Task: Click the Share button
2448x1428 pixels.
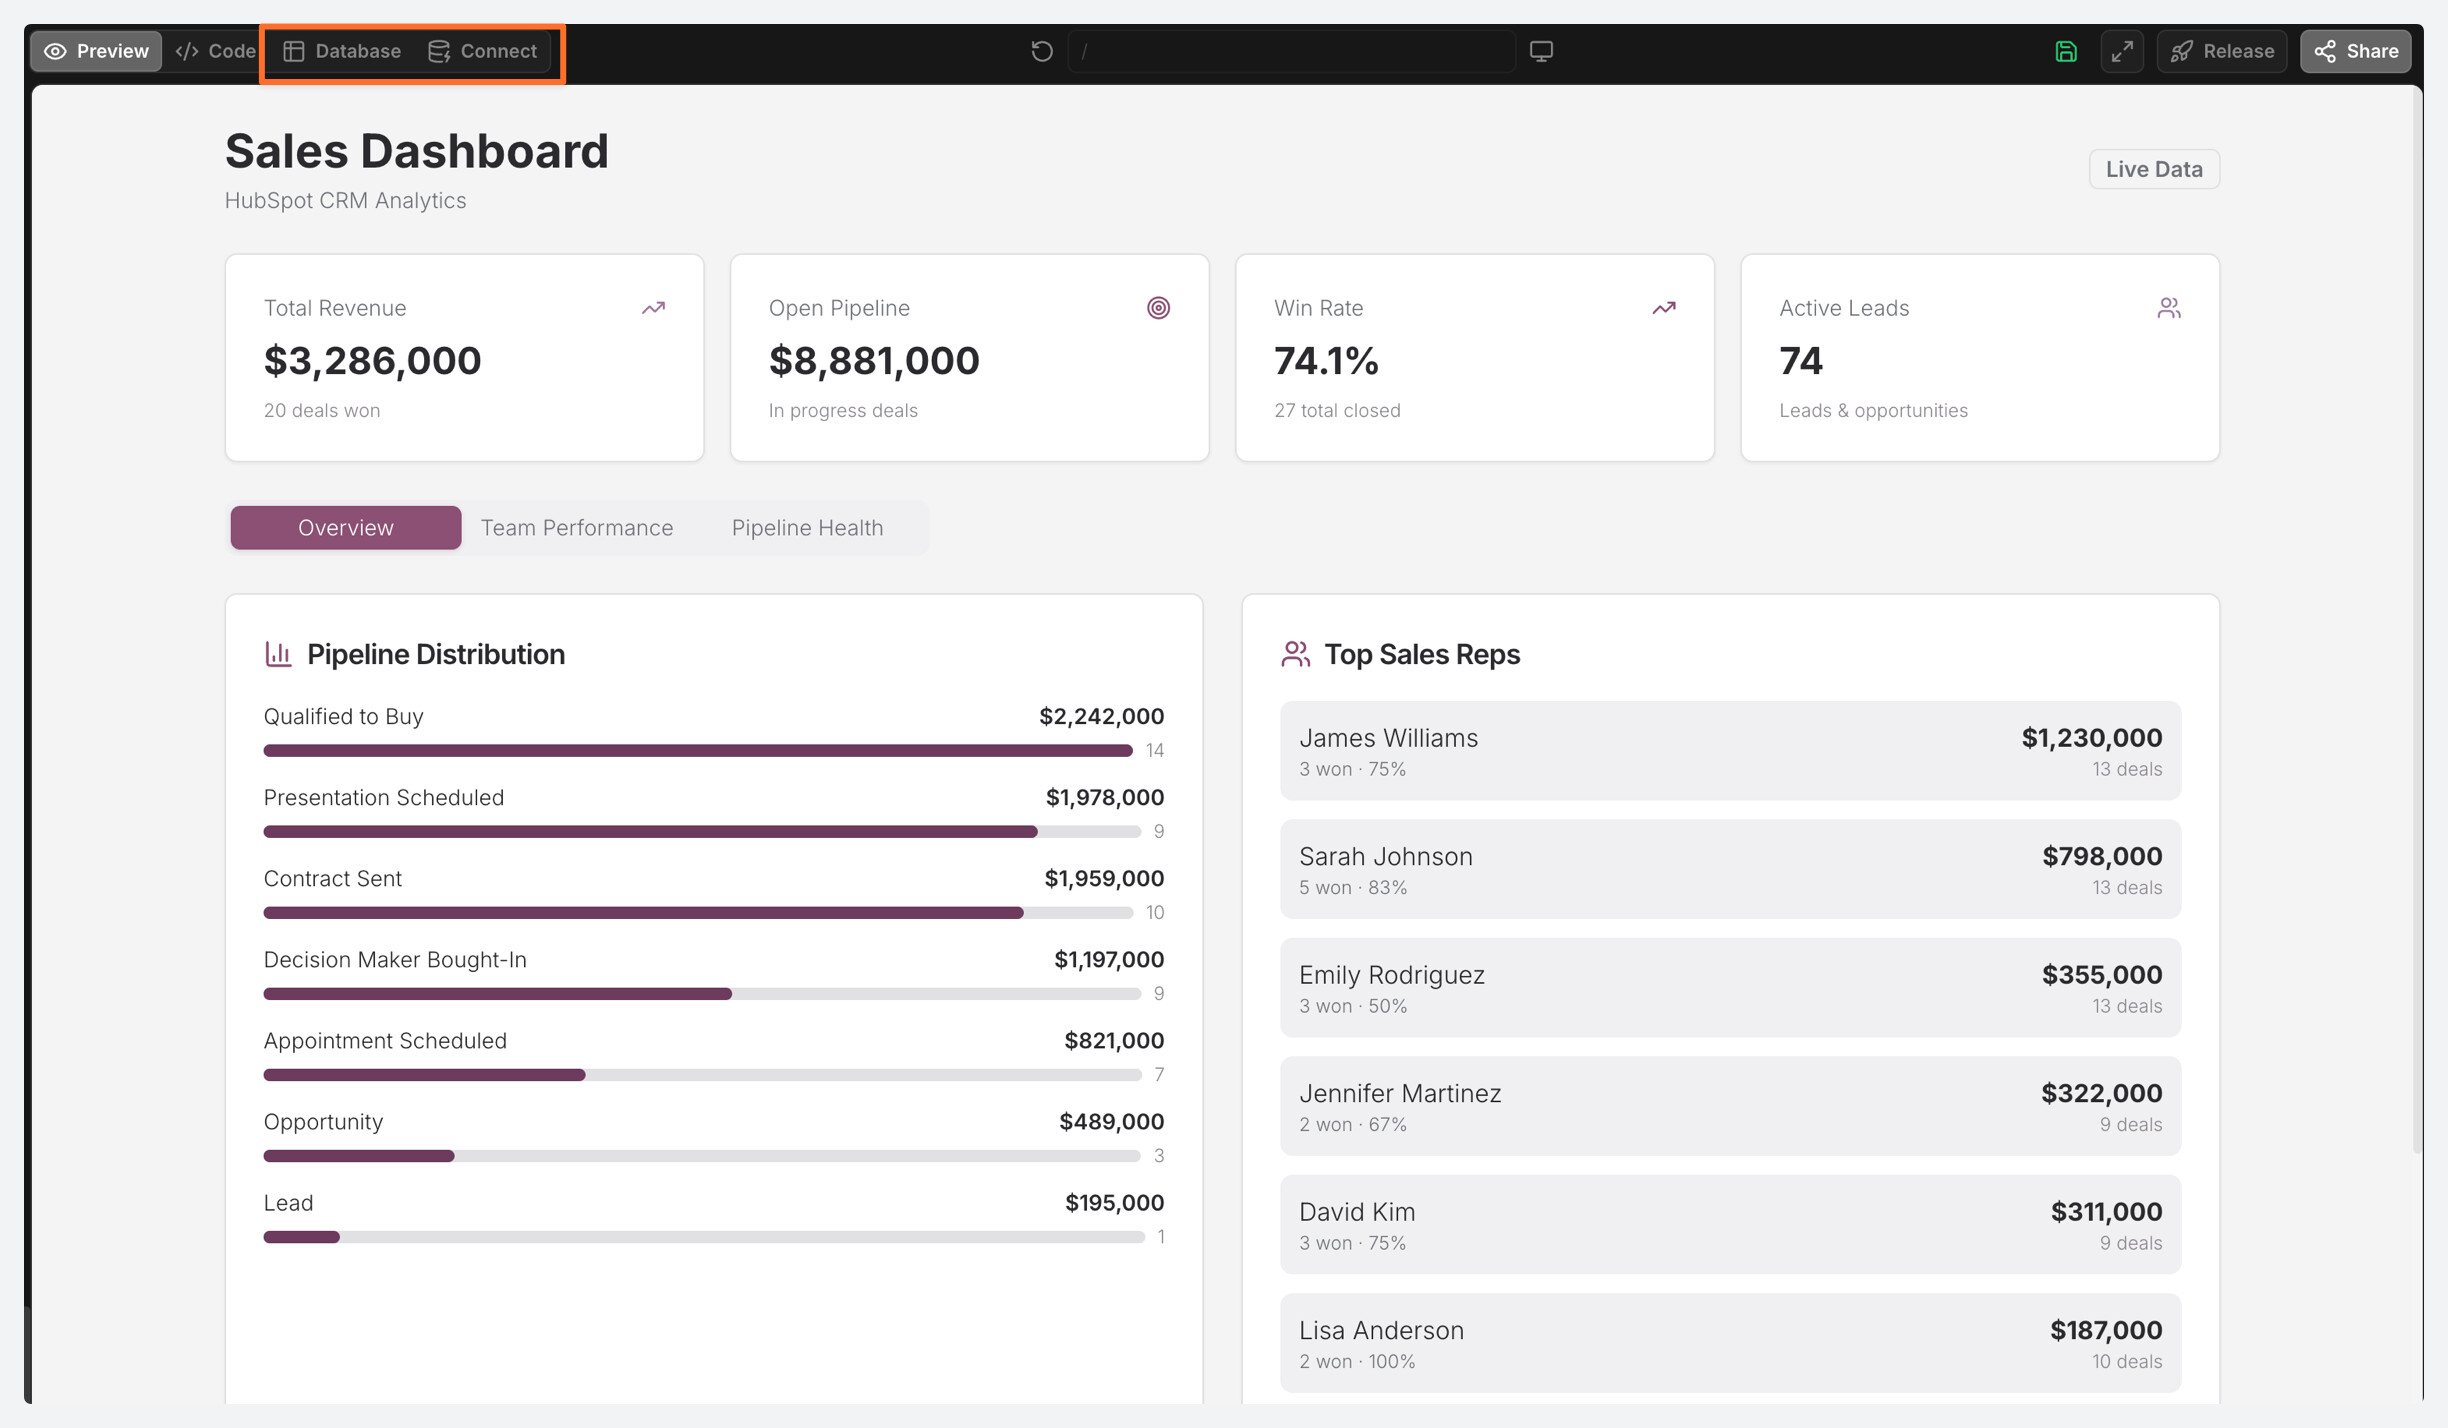Action: tap(2355, 51)
